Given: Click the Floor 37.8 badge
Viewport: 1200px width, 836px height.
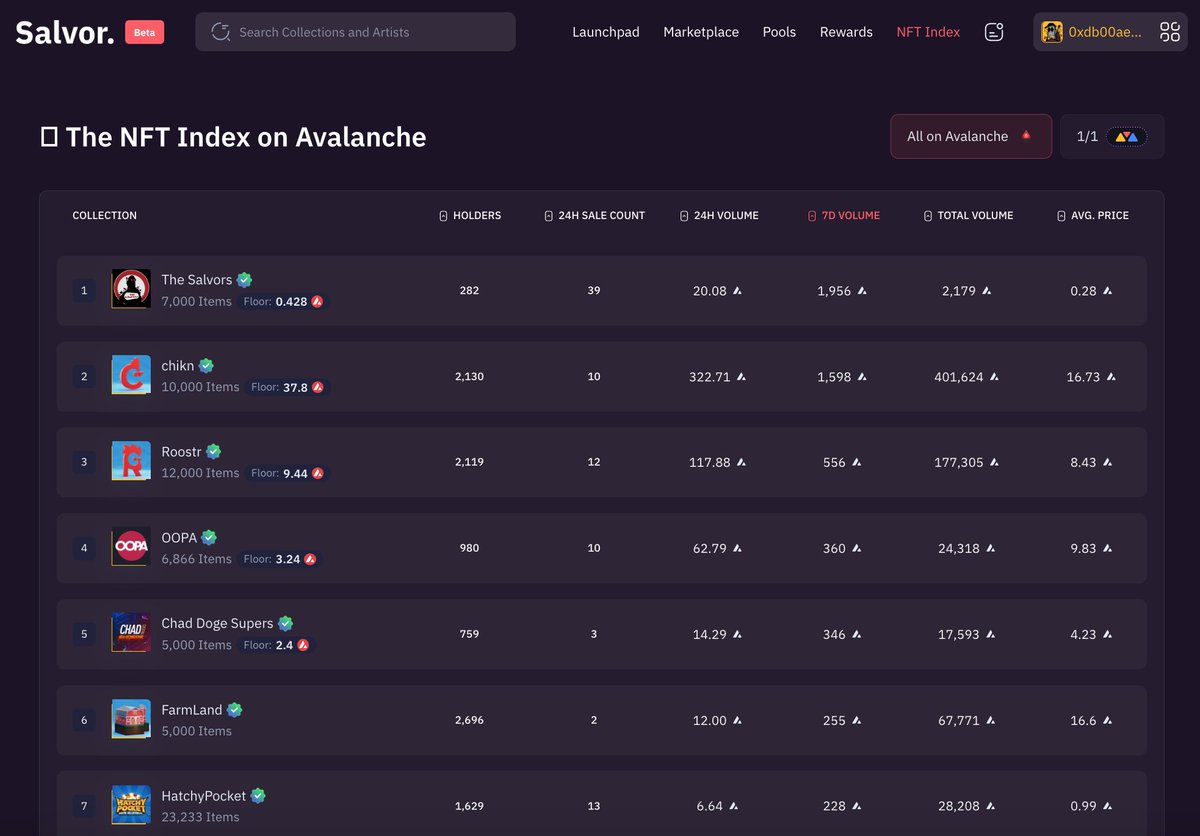Looking at the screenshot, I should tap(288, 387).
